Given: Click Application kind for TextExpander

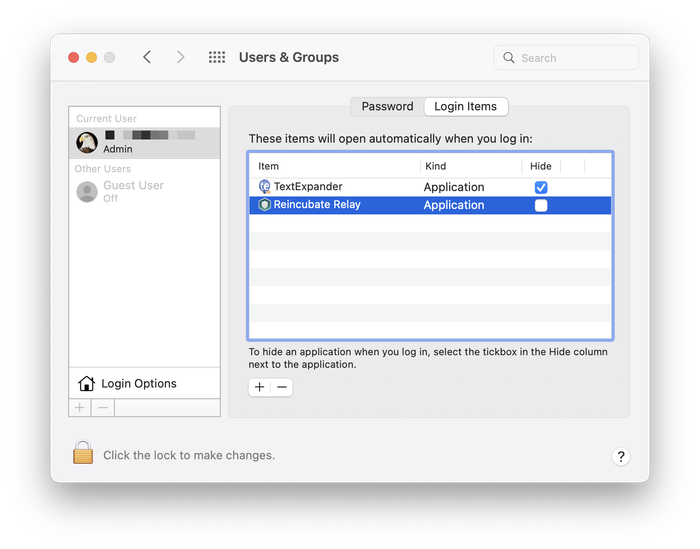Looking at the screenshot, I should [454, 187].
